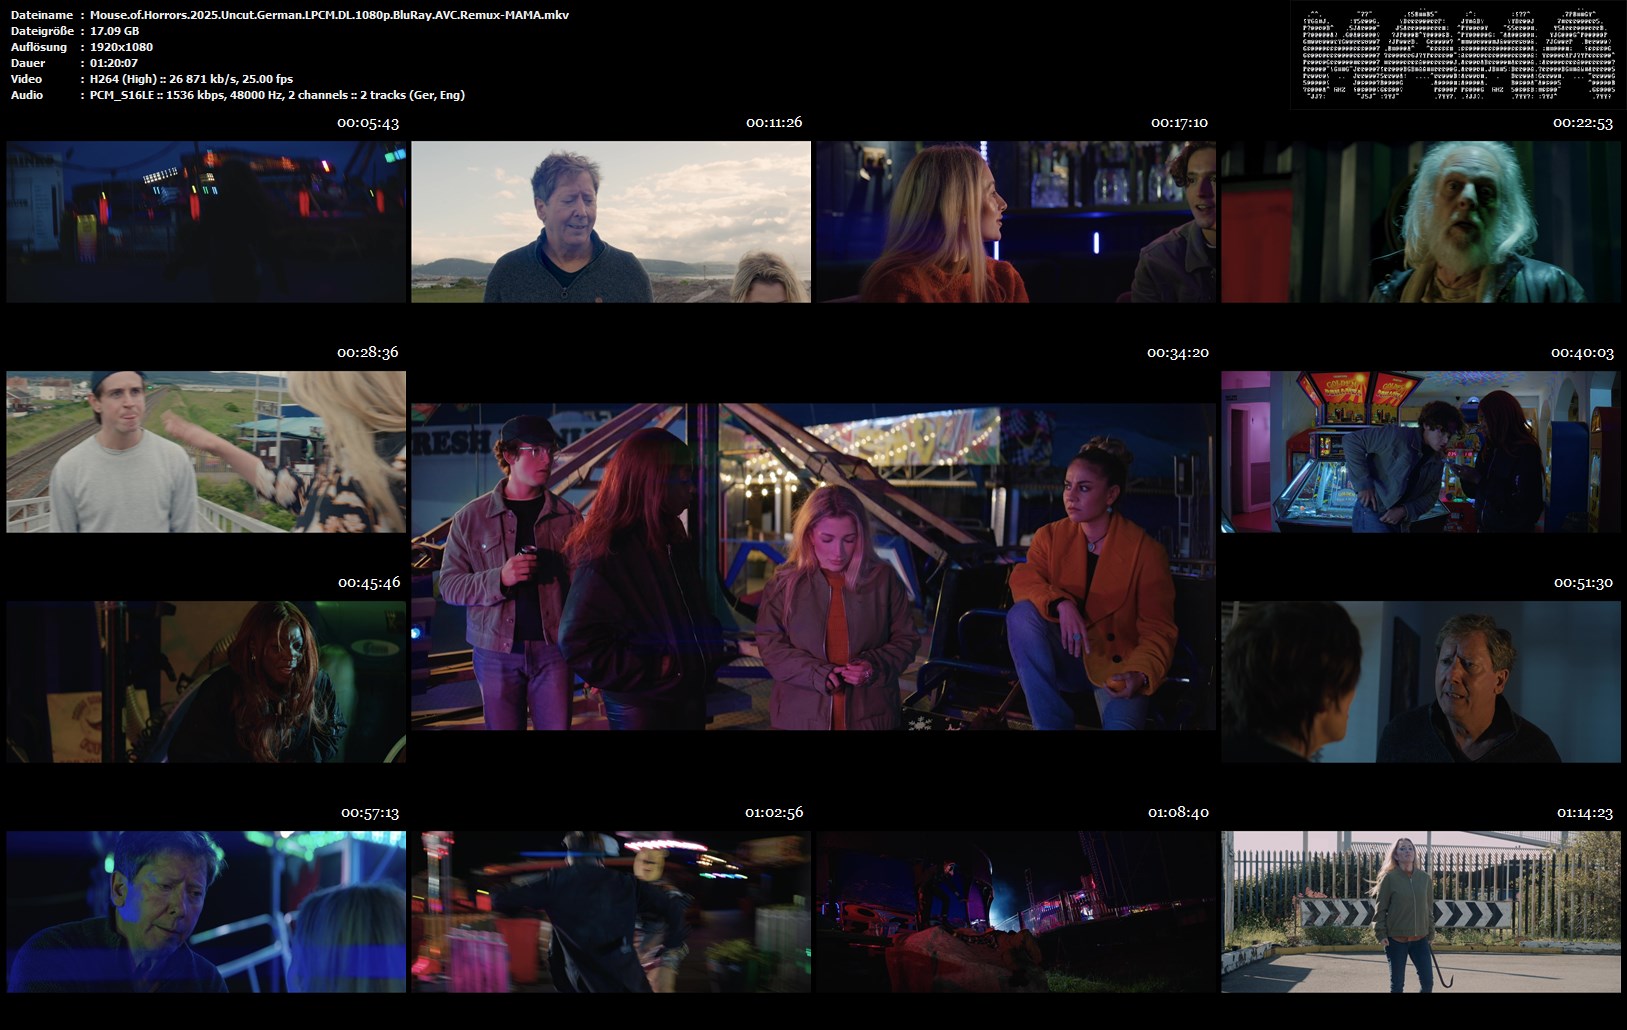1627x1030 pixels.
Task: Click the 01:02:56 timestamp label
Action: (x=774, y=813)
